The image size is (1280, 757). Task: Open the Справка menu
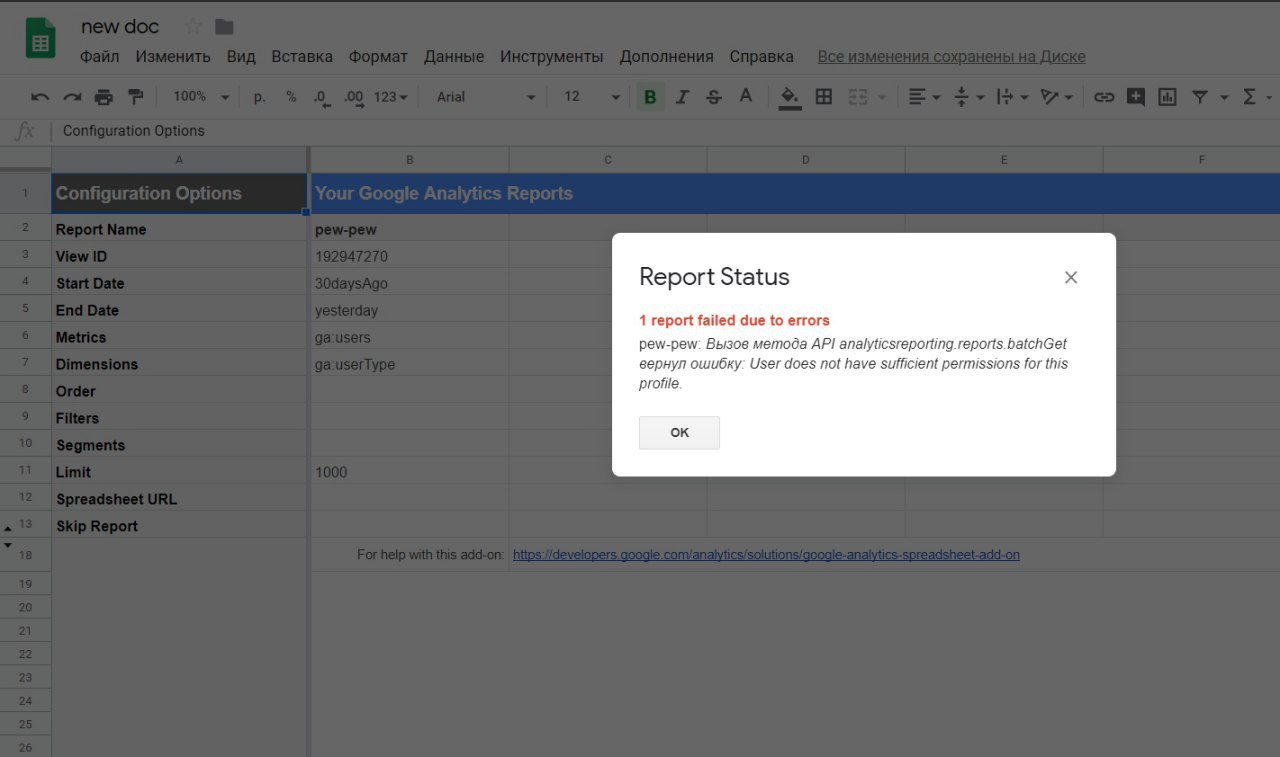(762, 57)
